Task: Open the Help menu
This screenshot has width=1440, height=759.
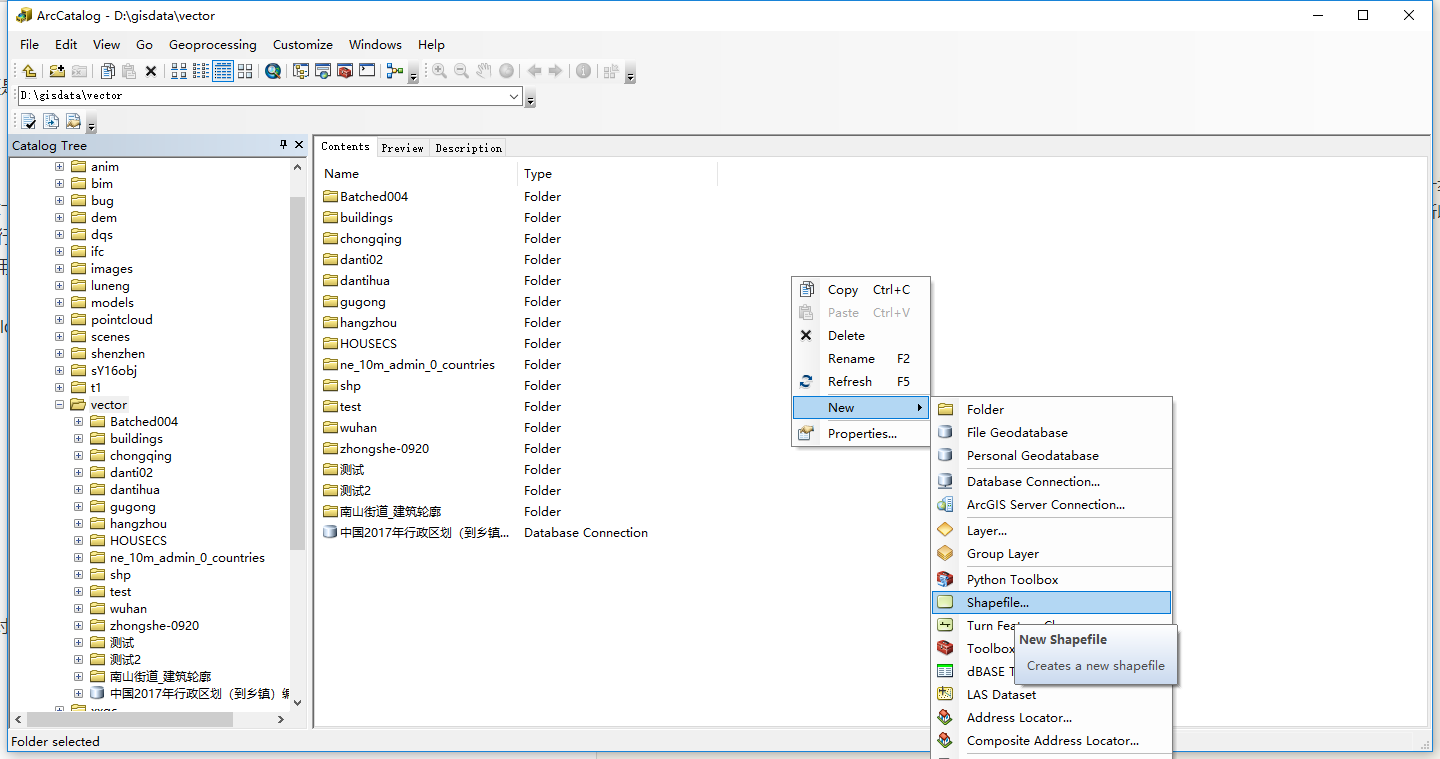Action: (431, 44)
